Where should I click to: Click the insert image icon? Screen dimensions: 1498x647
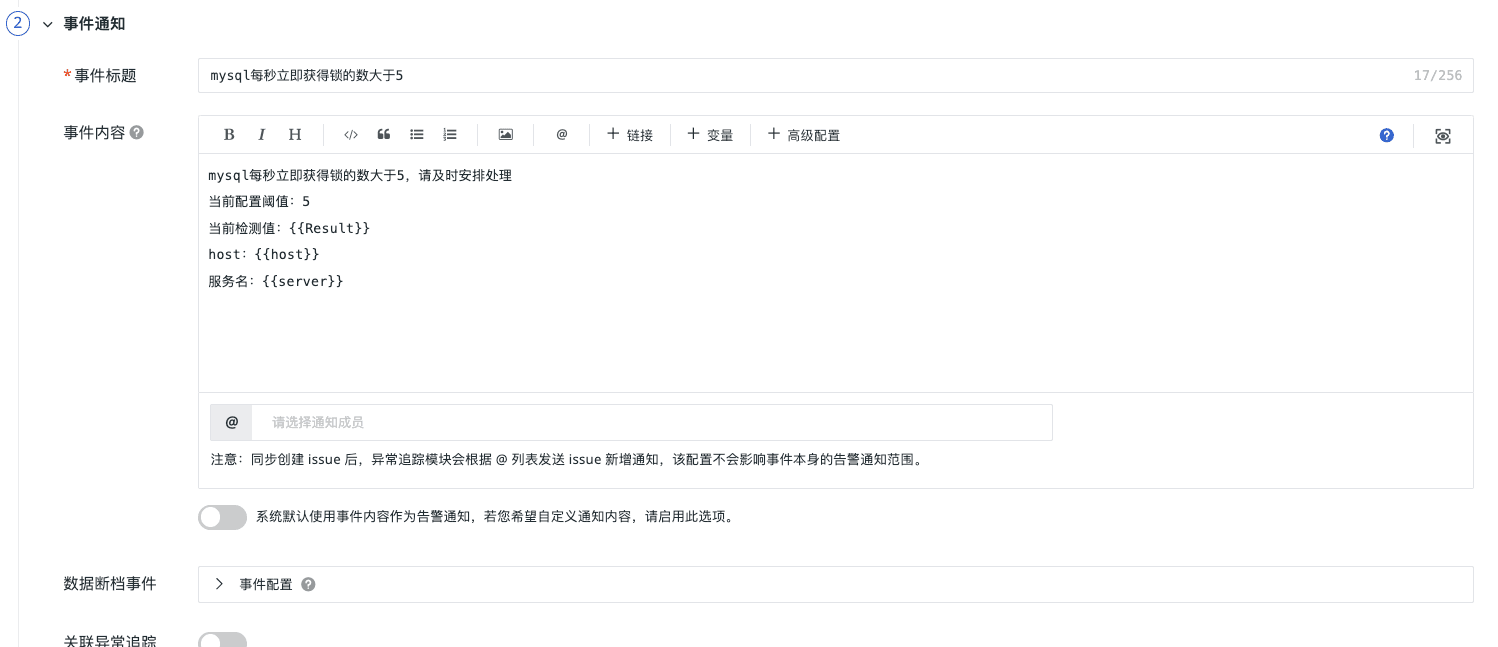506,135
